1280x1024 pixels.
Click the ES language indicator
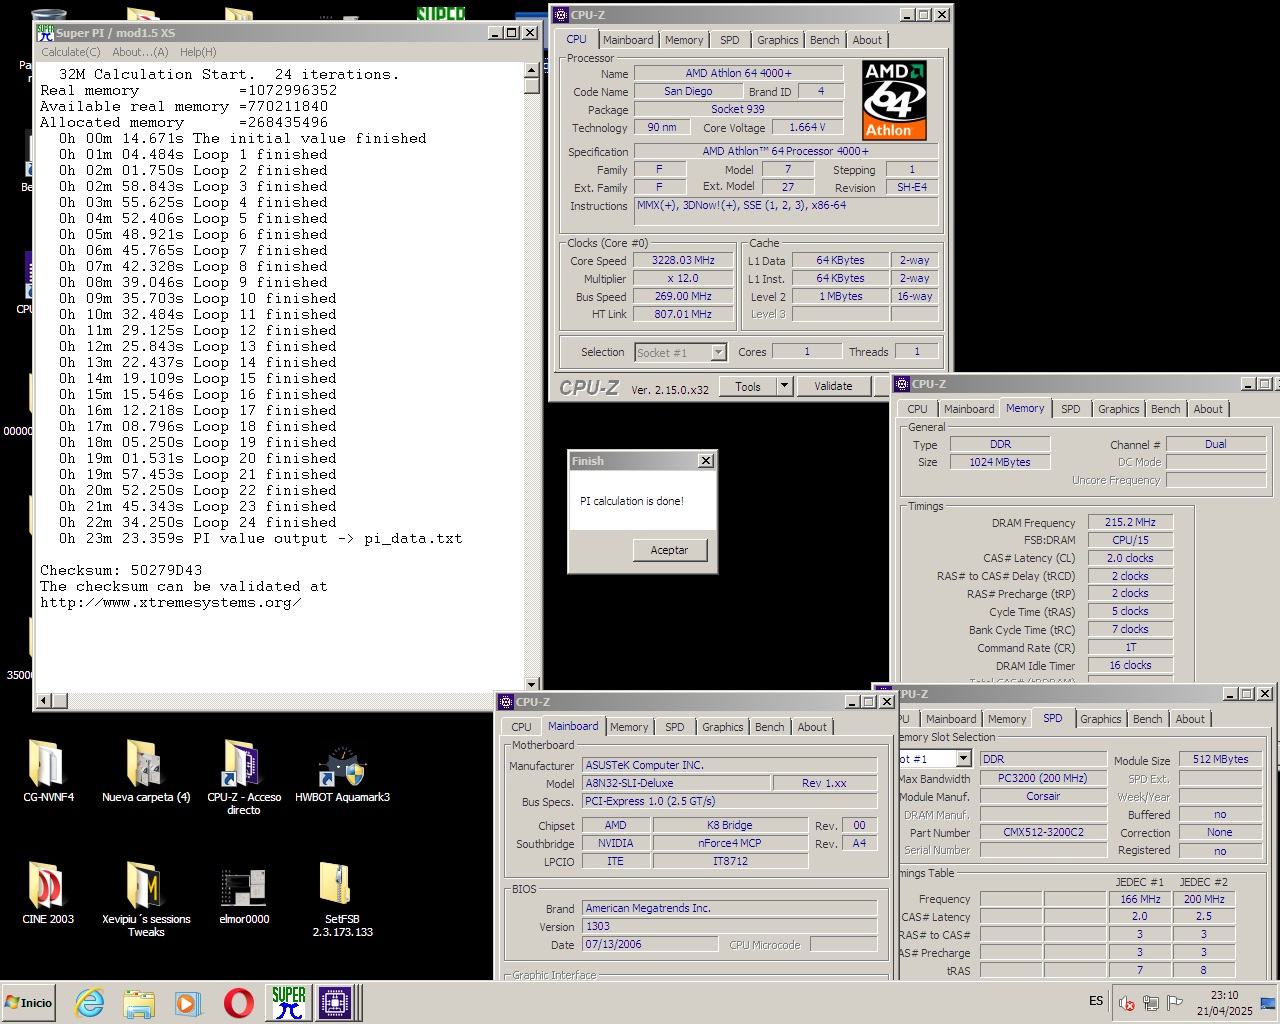pyautogui.click(x=1096, y=1001)
